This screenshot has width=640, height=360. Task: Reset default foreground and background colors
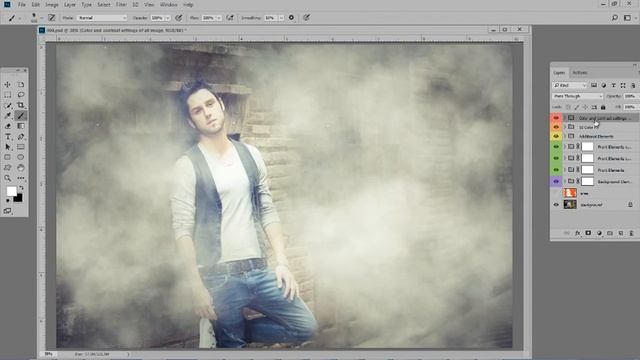(x=7, y=201)
